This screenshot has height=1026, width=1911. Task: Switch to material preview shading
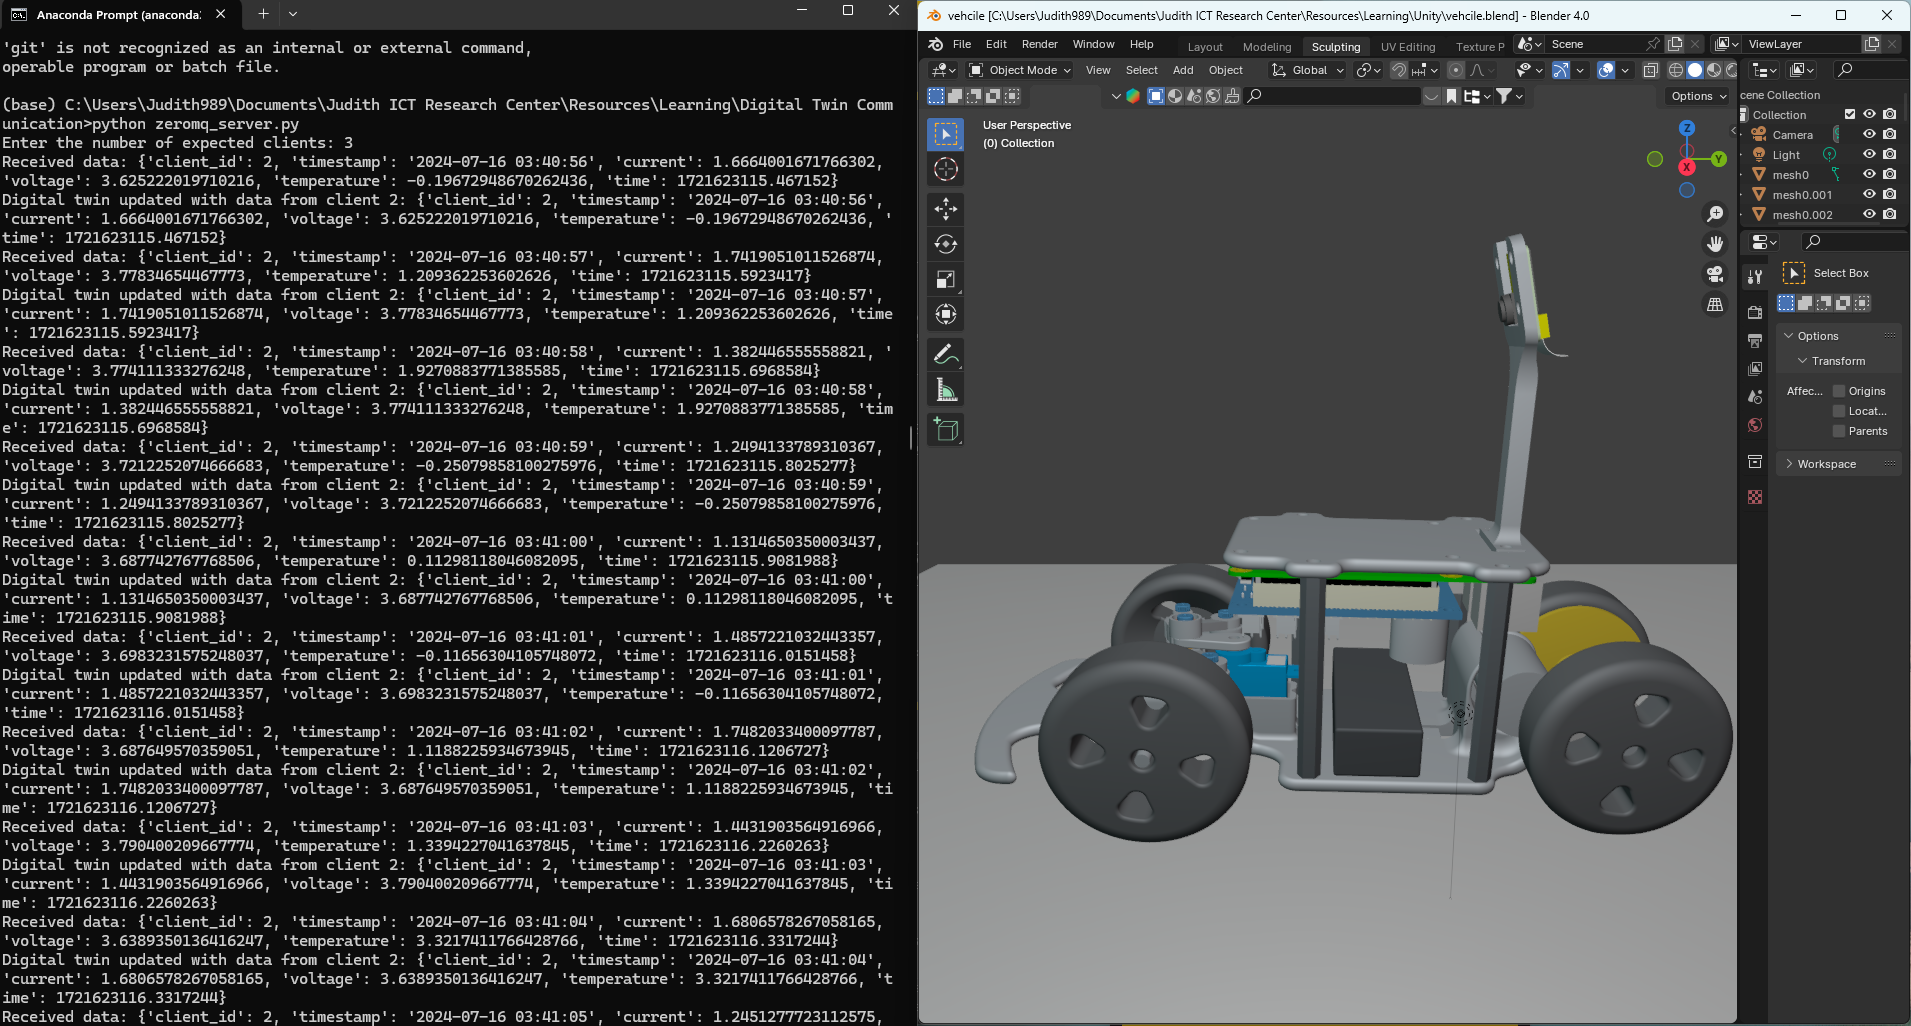[x=1714, y=70]
